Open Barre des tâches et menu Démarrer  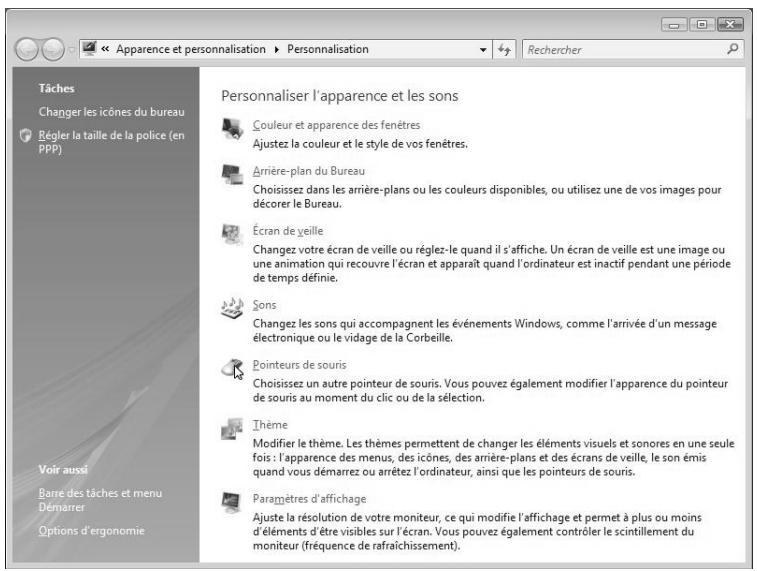pyautogui.click(x=100, y=500)
